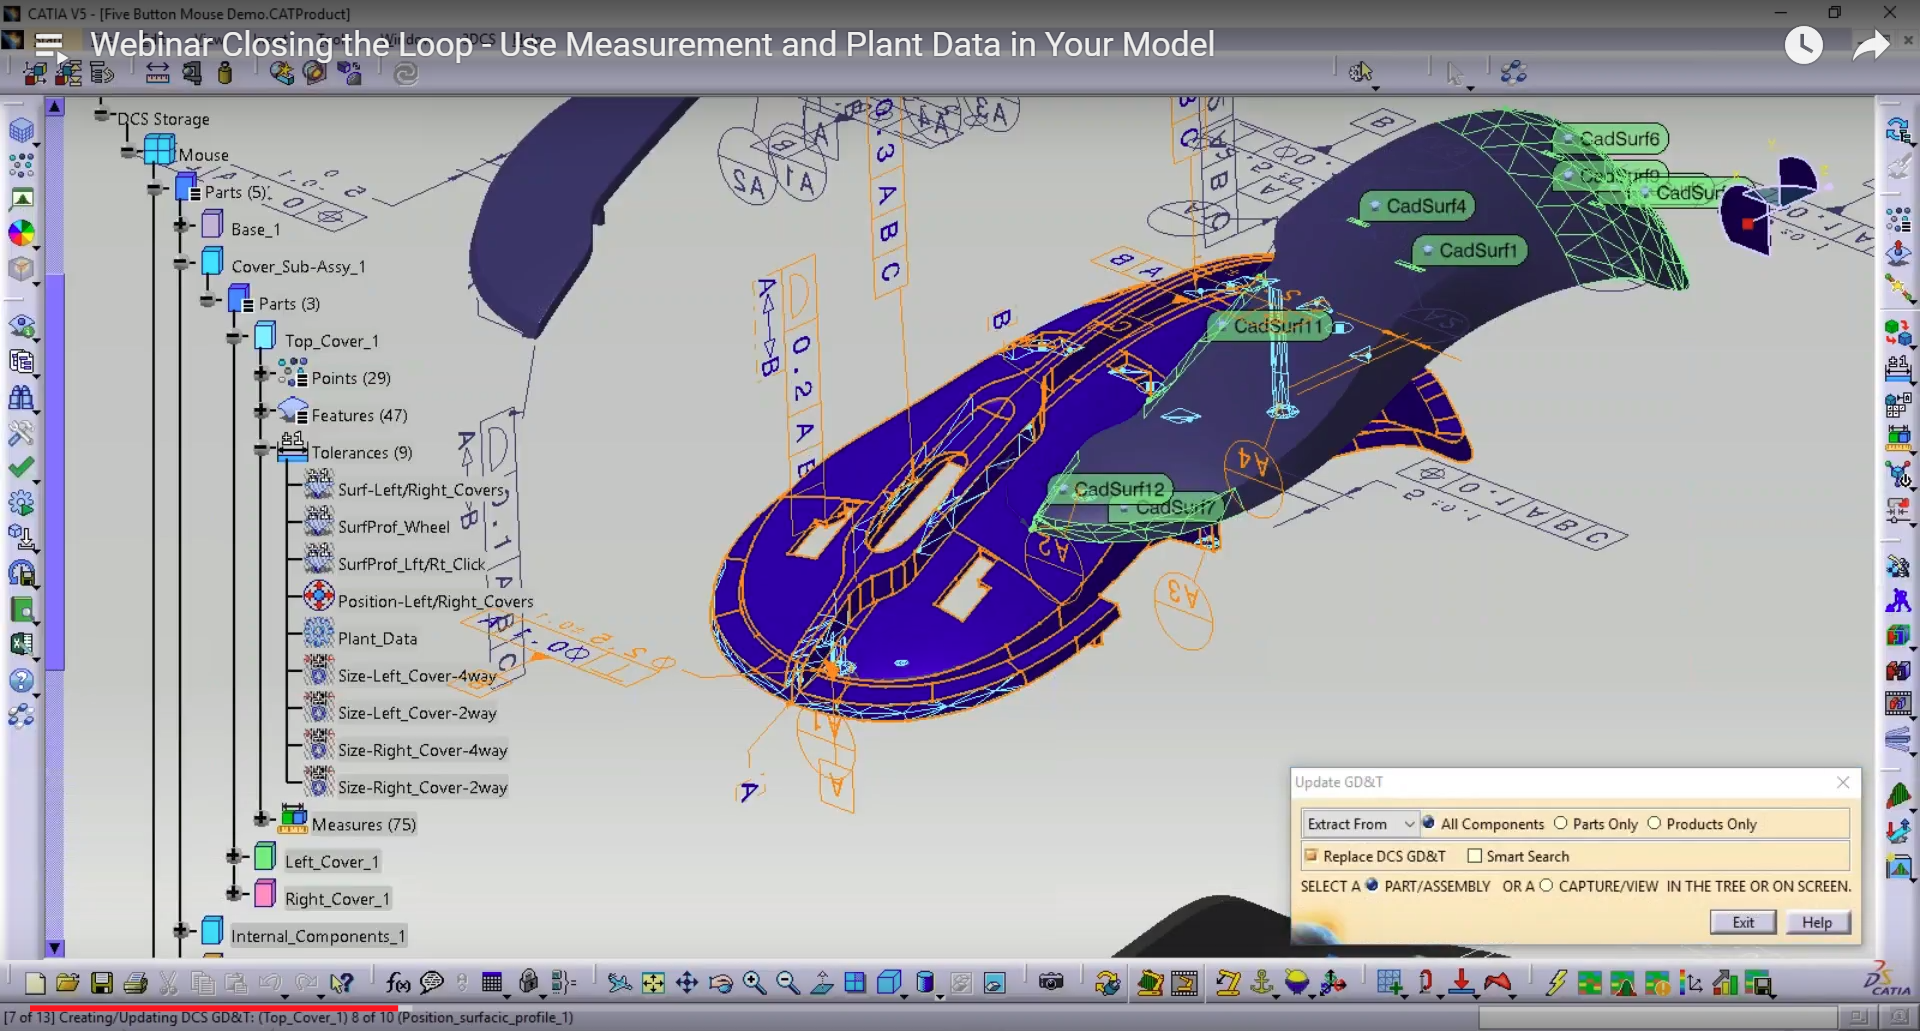This screenshot has width=1920, height=1031.
Task: Click Fit All In view icon
Action: click(653, 983)
